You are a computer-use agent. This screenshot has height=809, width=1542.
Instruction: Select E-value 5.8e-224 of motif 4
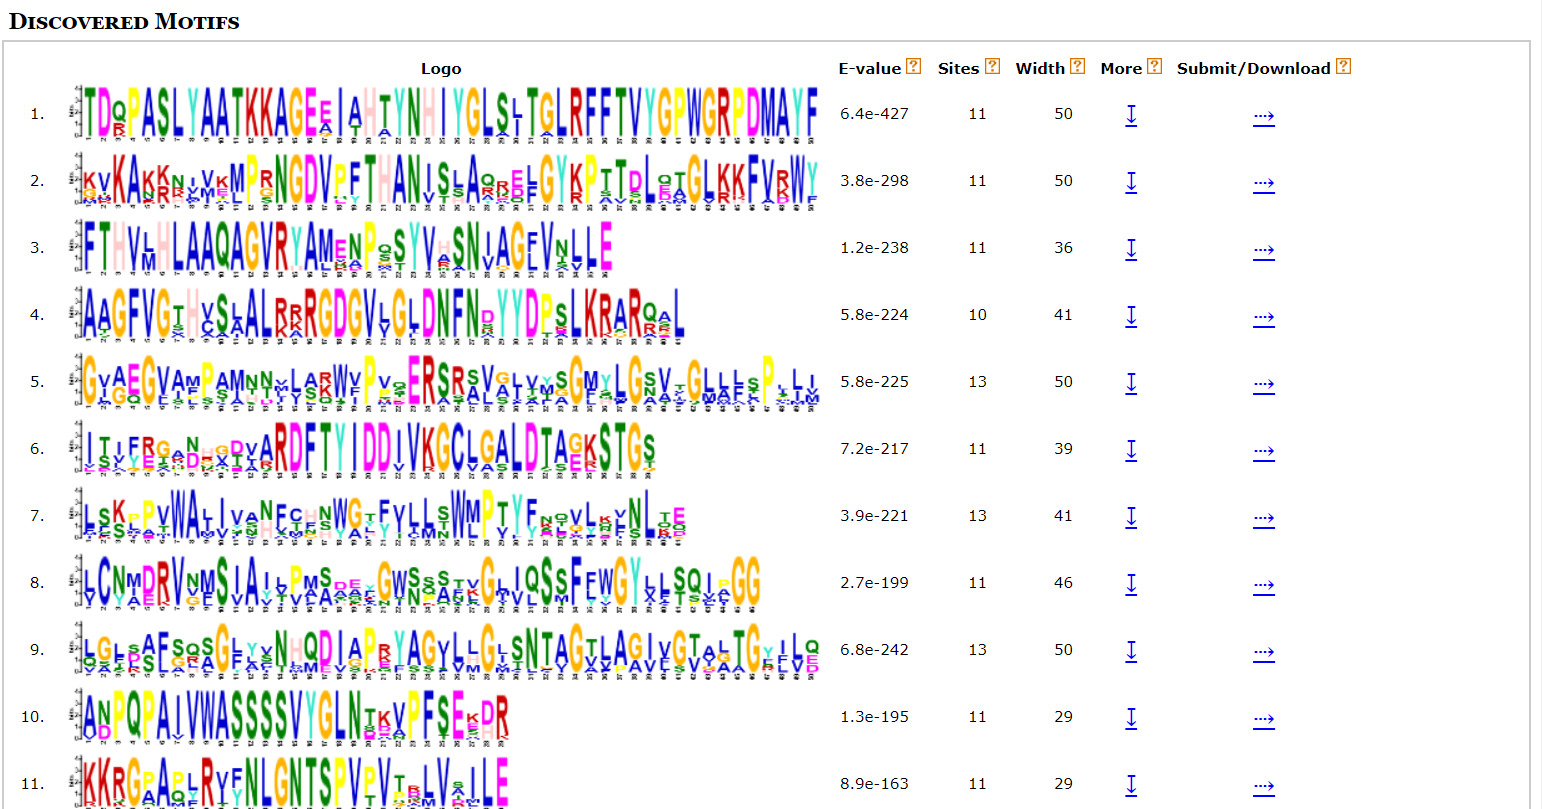click(874, 315)
